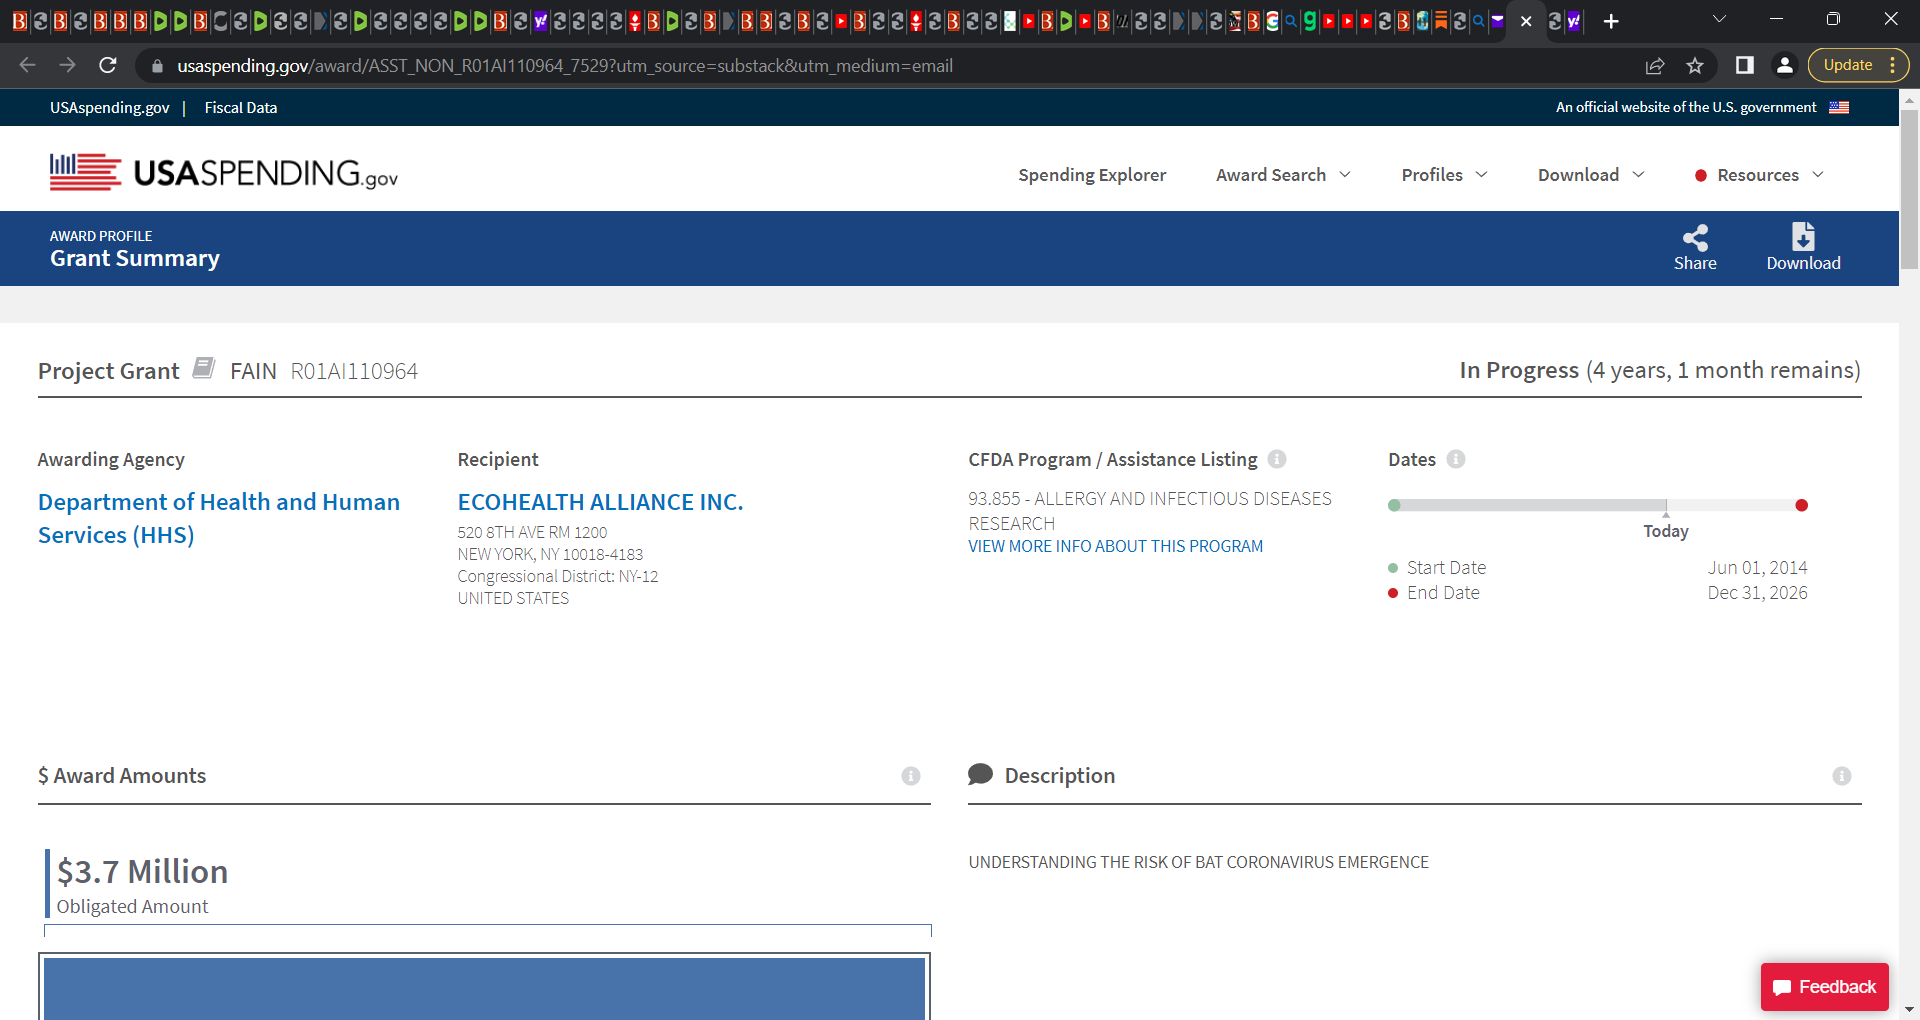This screenshot has width=1920, height=1020.
Task: Open ECOHEALTH ALLIANCE INC. recipient profile
Action: [x=600, y=502]
